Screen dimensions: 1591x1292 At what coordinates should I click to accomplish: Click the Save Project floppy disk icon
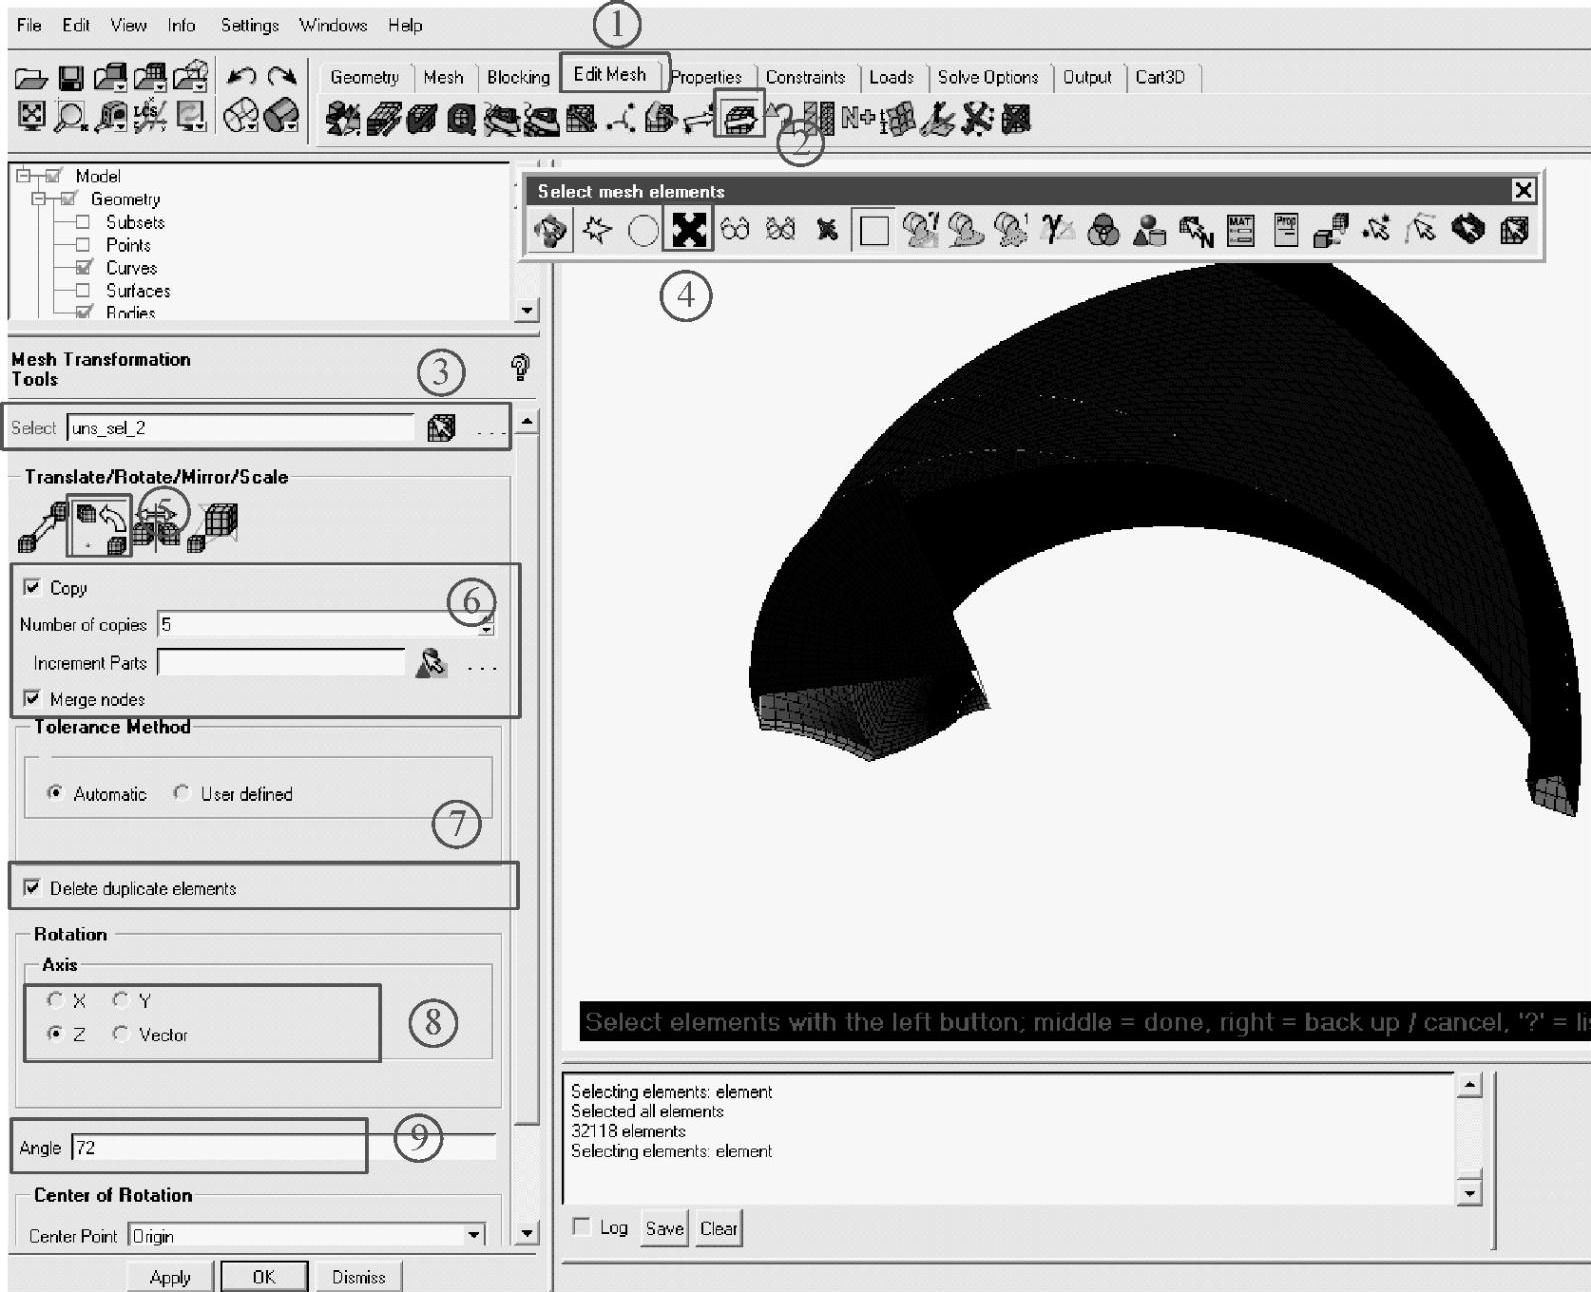[x=71, y=78]
